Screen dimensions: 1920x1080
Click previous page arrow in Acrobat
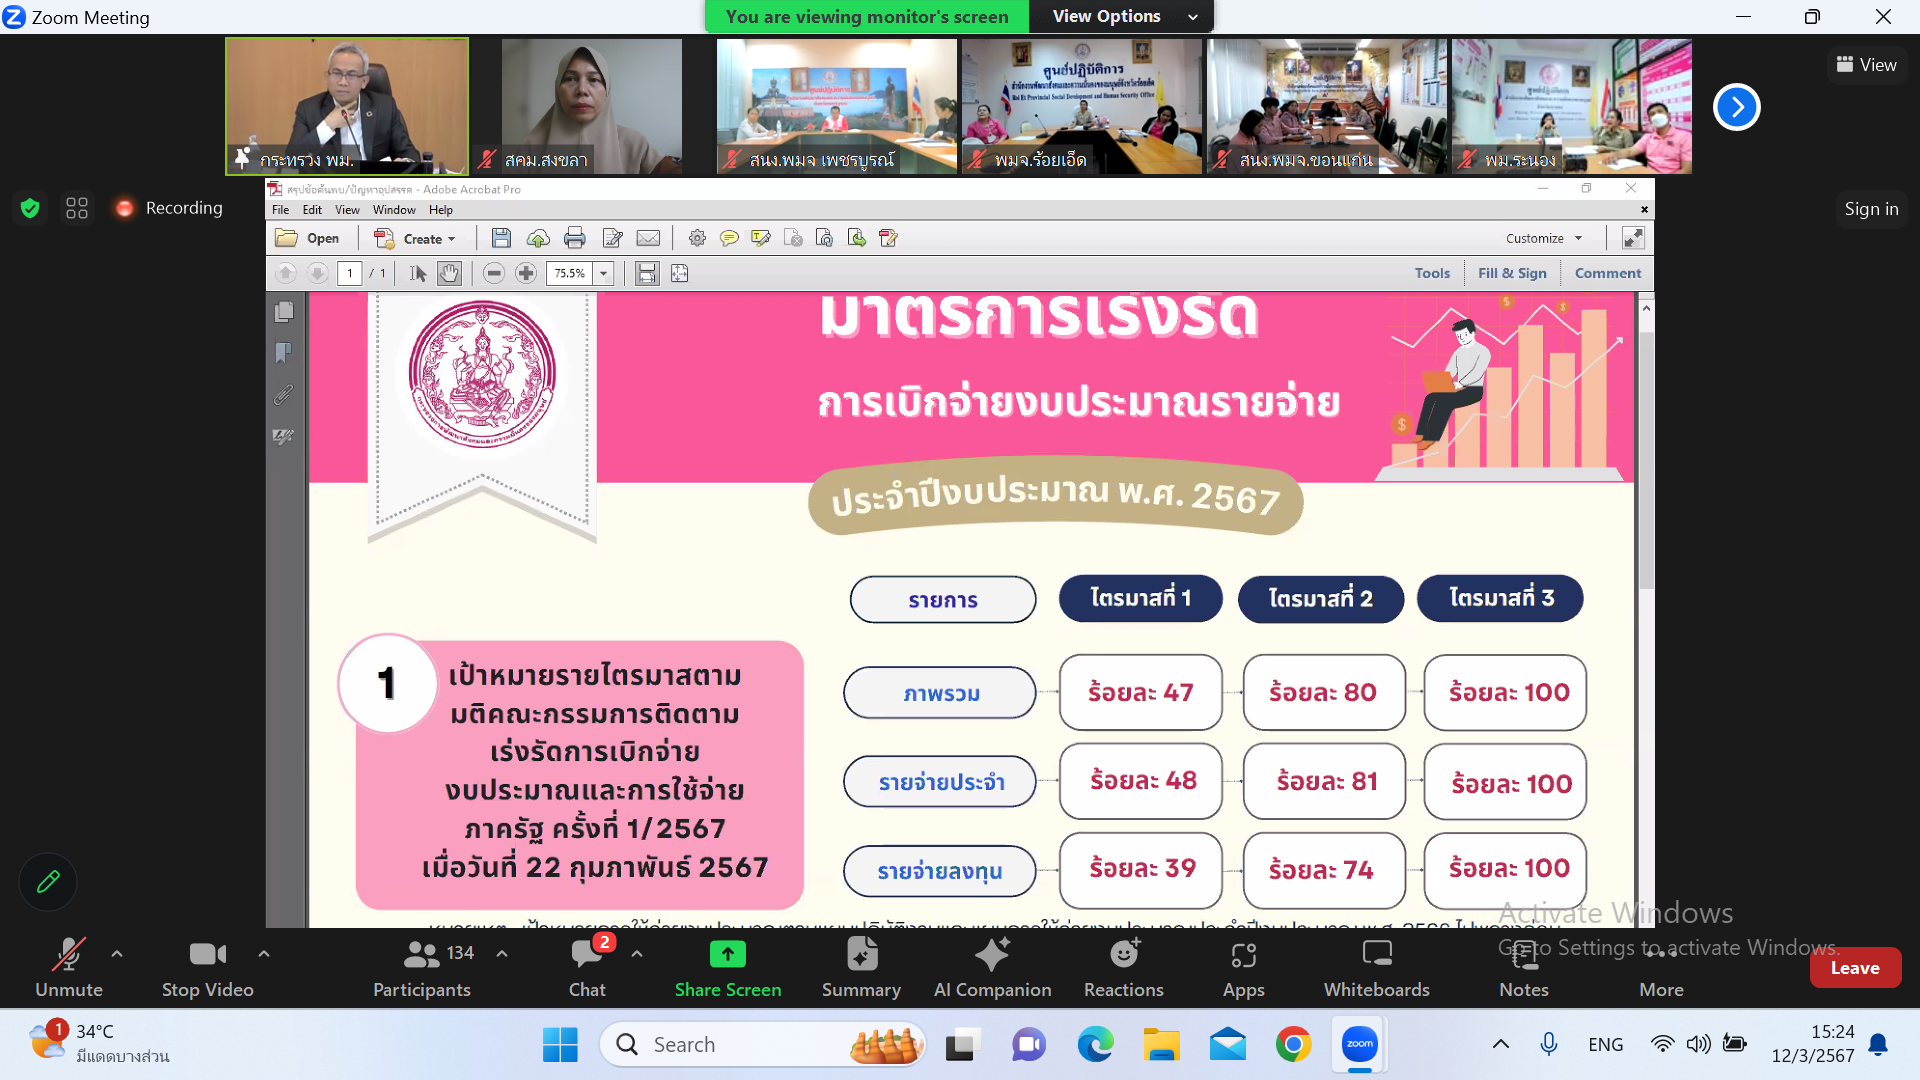(x=286, y=273)
